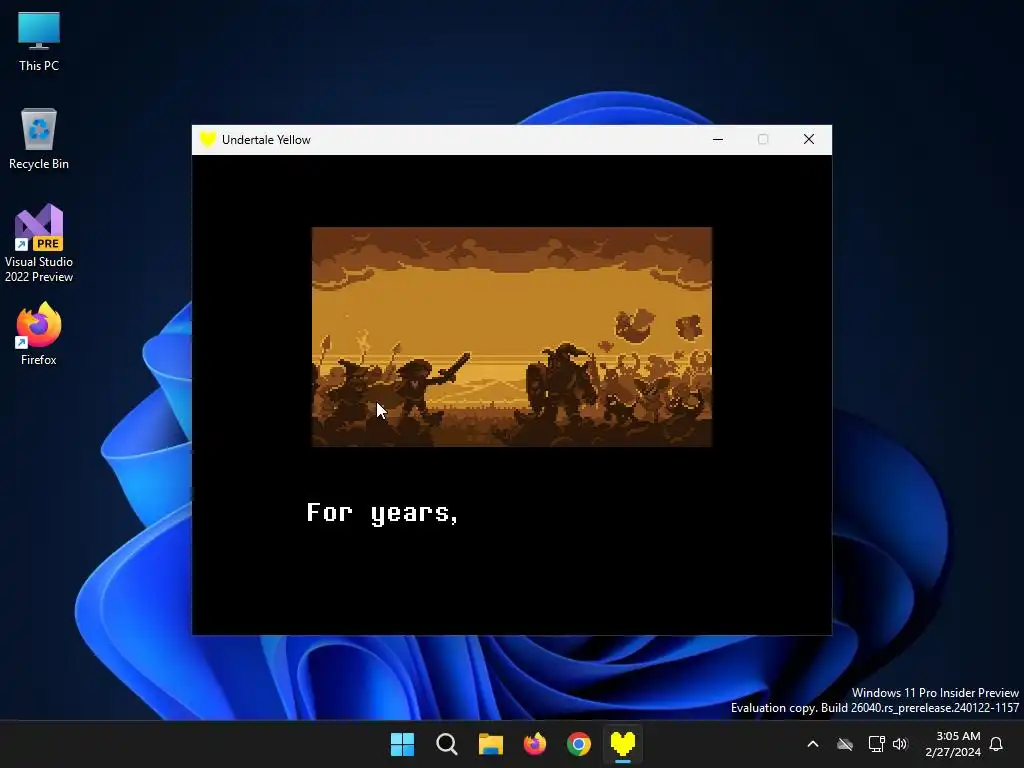1024x768 pixels.
Task: Click Undertale Yellow taskbar heart icon
Action: pyautogui.click(x=623, y=744)
